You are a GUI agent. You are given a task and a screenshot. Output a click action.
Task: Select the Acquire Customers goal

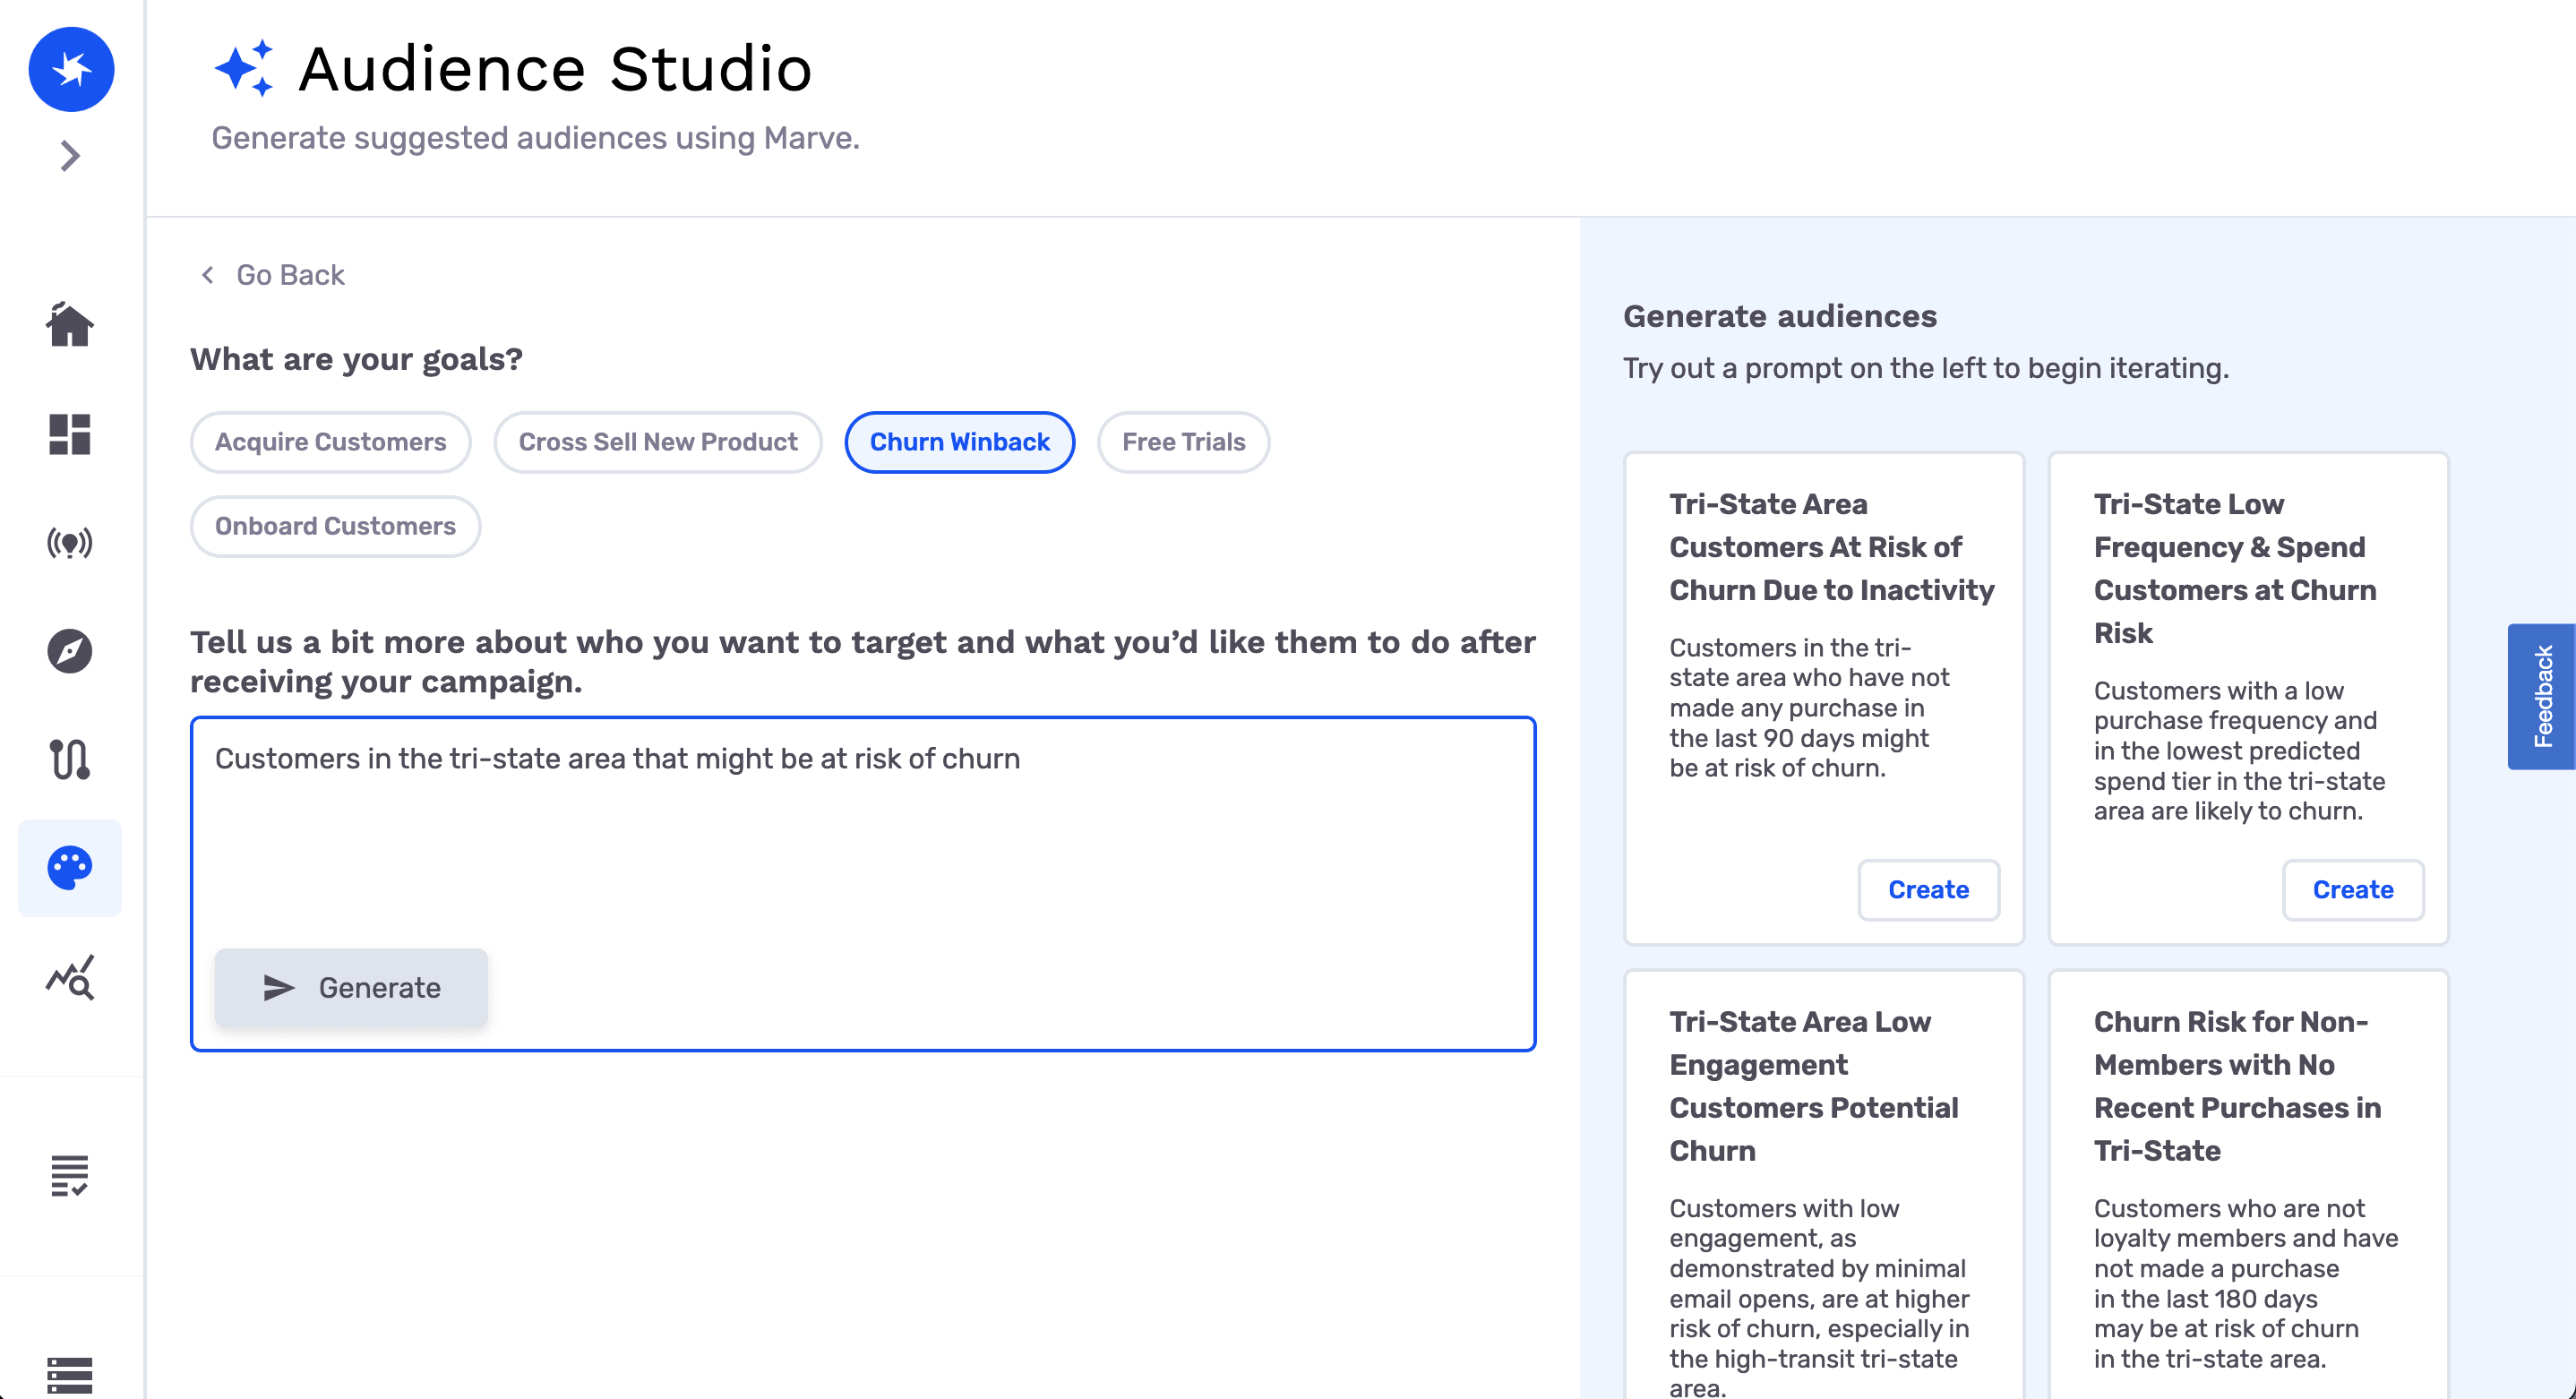(330, 442)
